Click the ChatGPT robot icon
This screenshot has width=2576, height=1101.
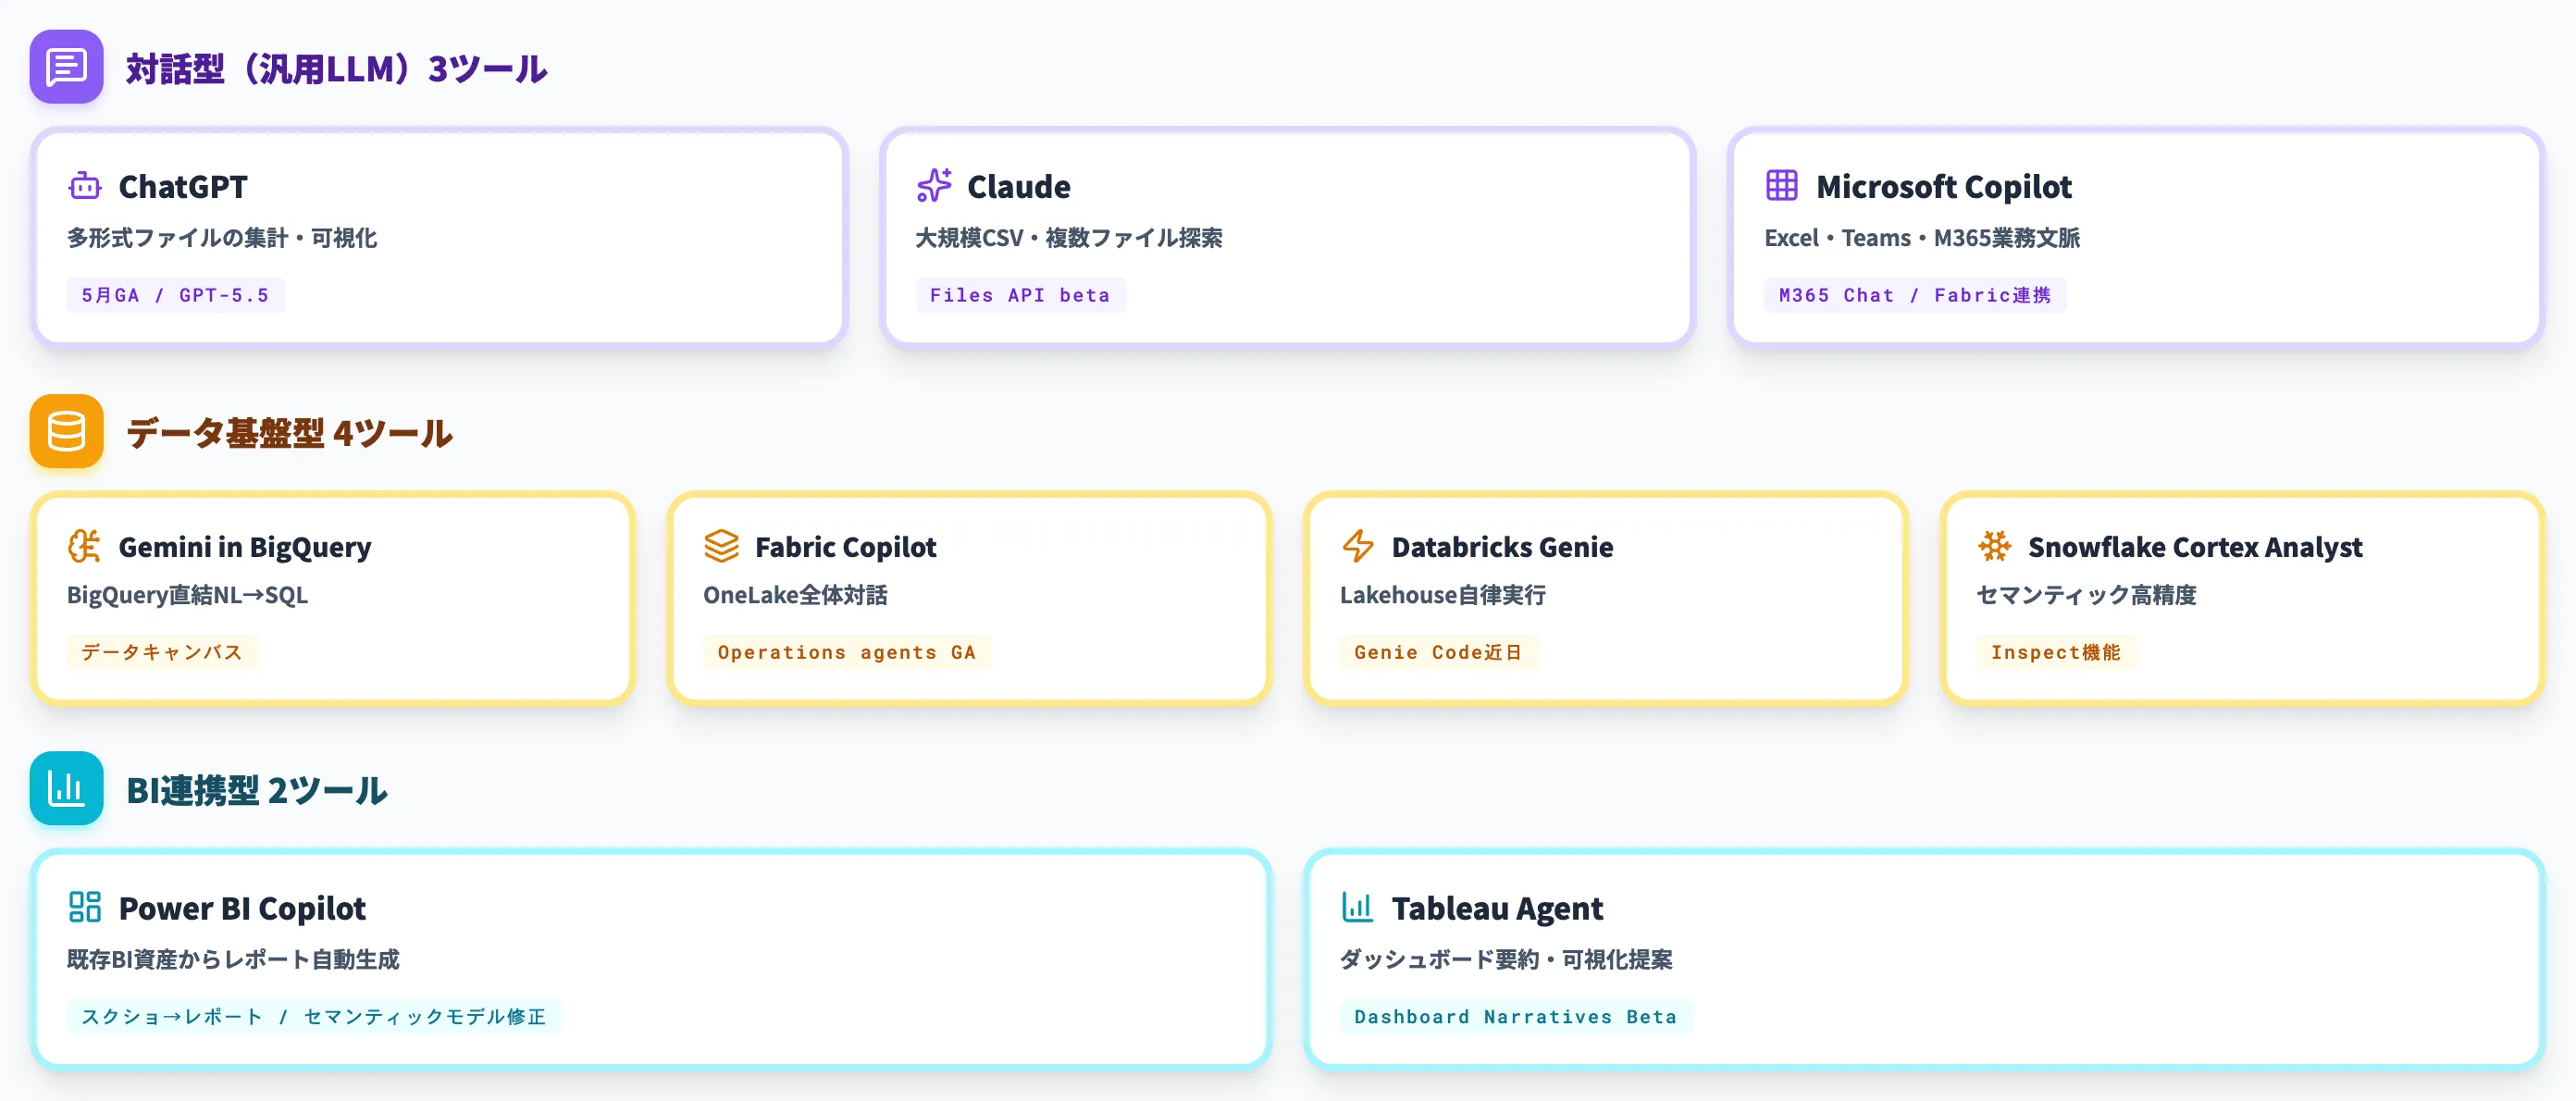tap(85, 186)
